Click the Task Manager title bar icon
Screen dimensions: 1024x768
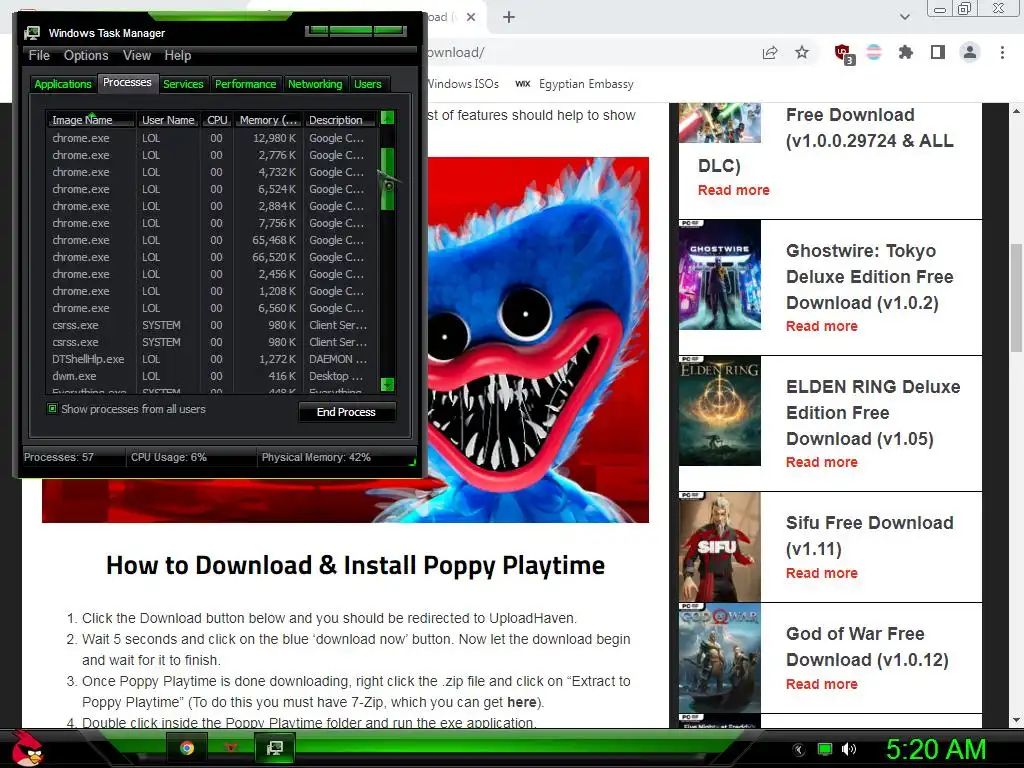point(32,33)
